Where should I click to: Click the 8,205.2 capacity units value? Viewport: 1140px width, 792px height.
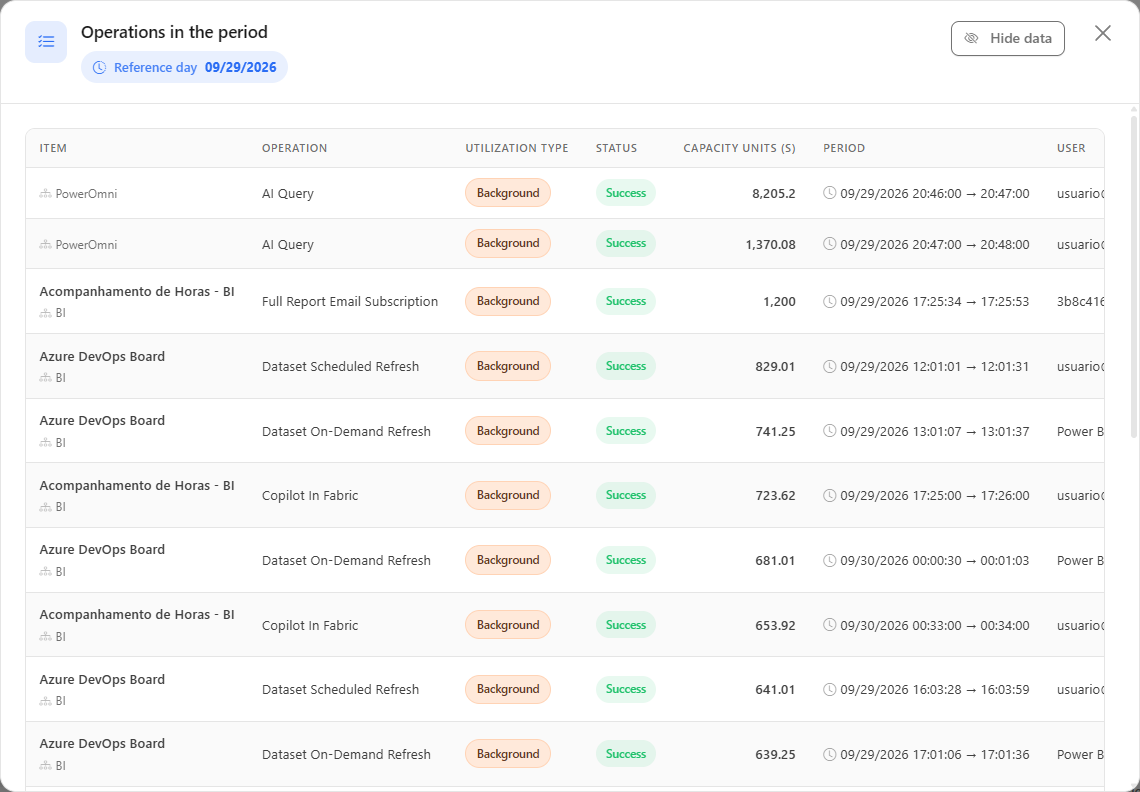[x=774, y=193]
